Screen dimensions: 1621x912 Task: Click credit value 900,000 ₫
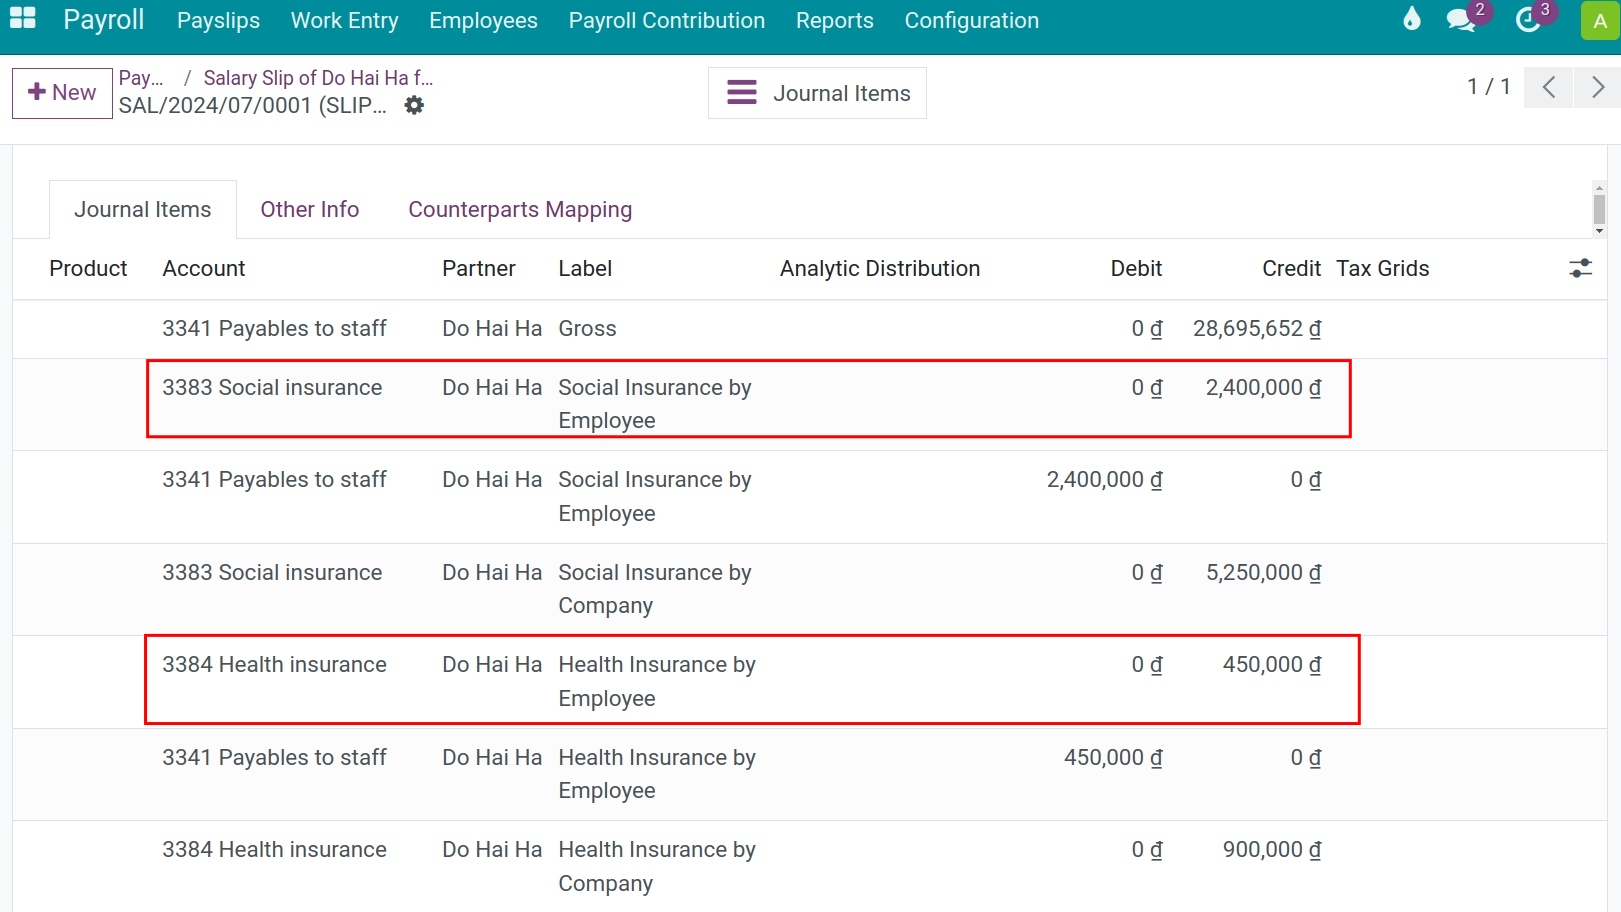(1272, 849)
